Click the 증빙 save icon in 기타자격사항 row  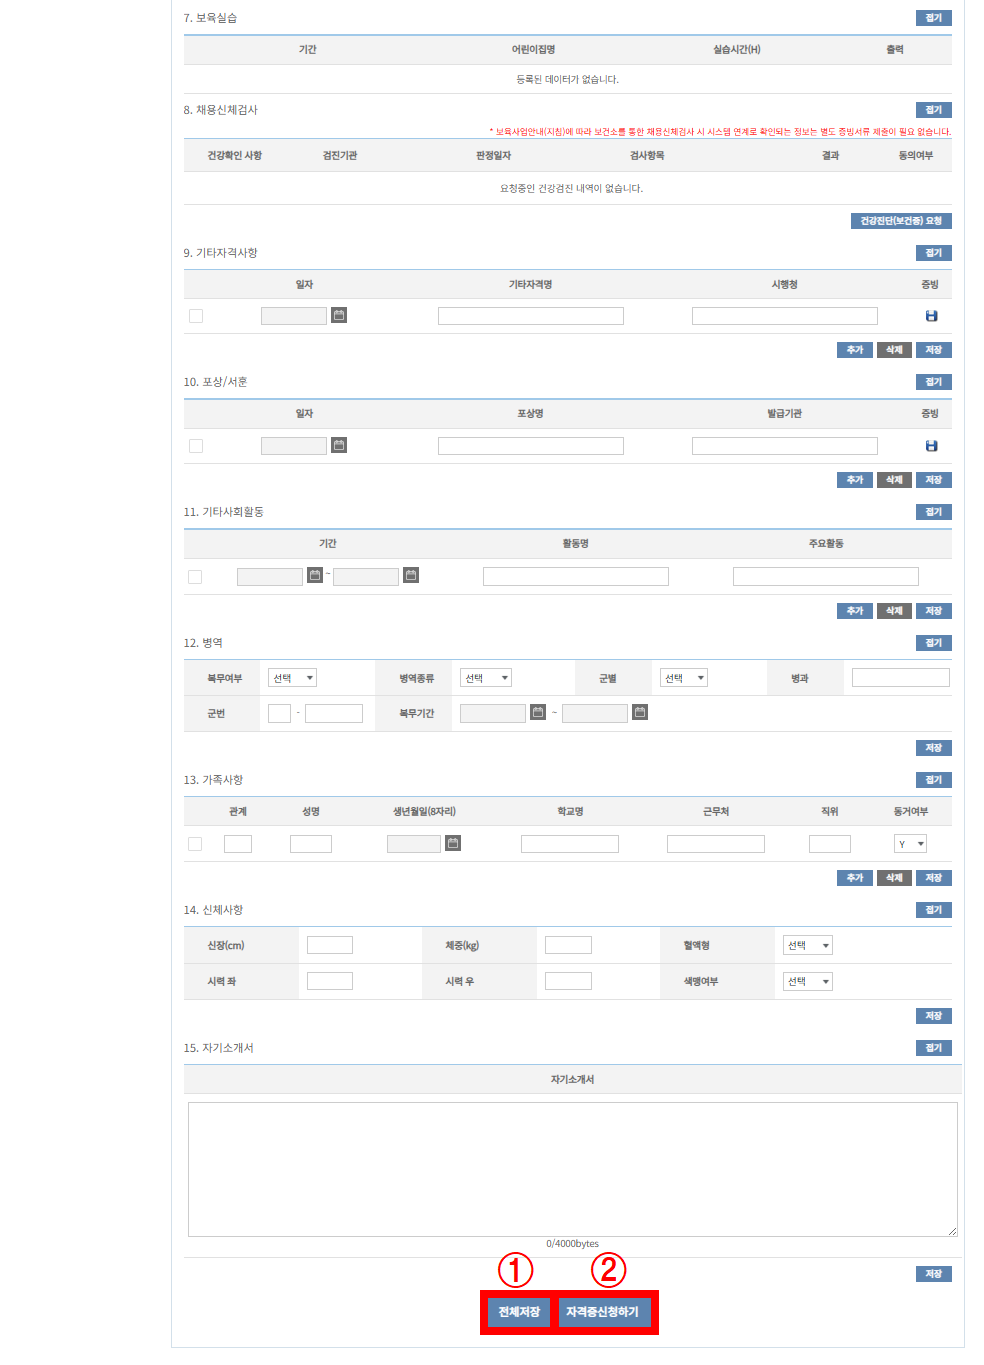931,316
